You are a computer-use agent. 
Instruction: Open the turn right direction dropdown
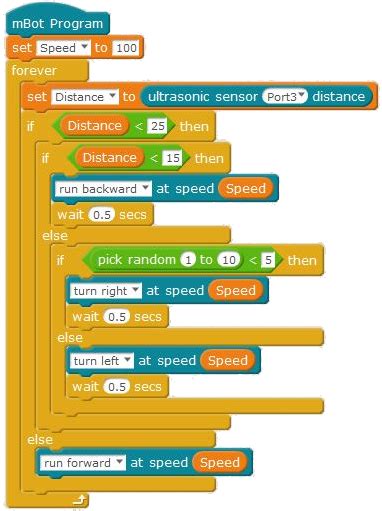tap(106, 291)
